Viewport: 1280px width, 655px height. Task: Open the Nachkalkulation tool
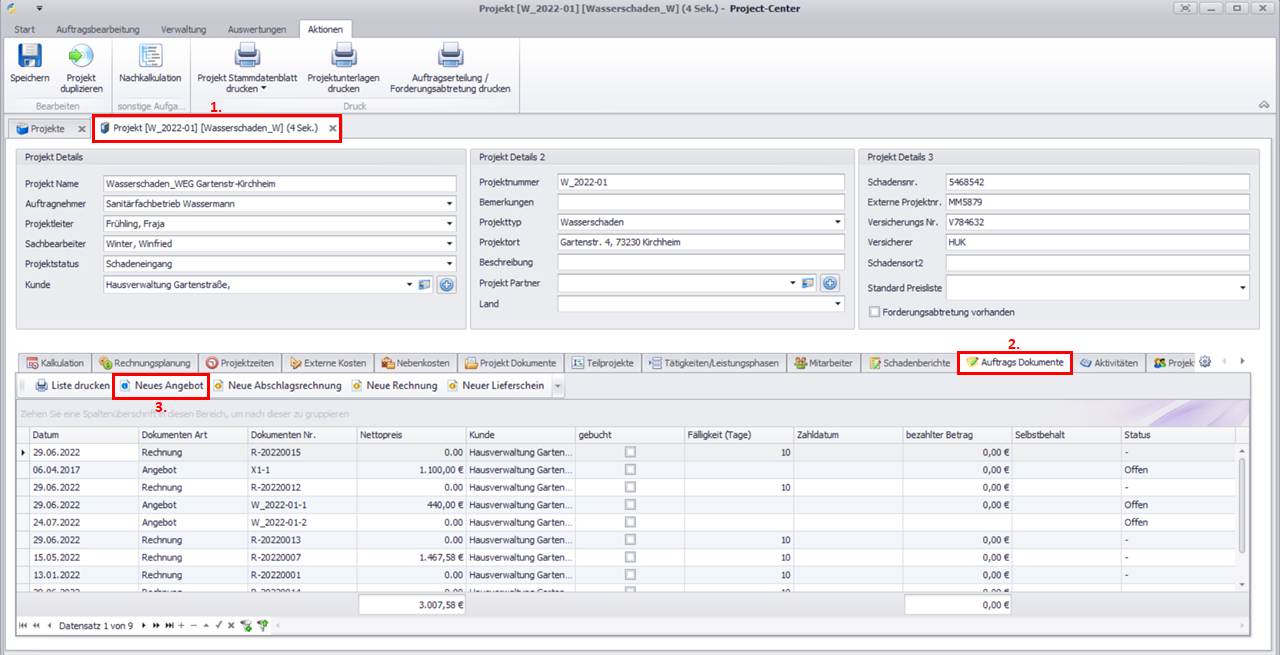coord(150,57)
